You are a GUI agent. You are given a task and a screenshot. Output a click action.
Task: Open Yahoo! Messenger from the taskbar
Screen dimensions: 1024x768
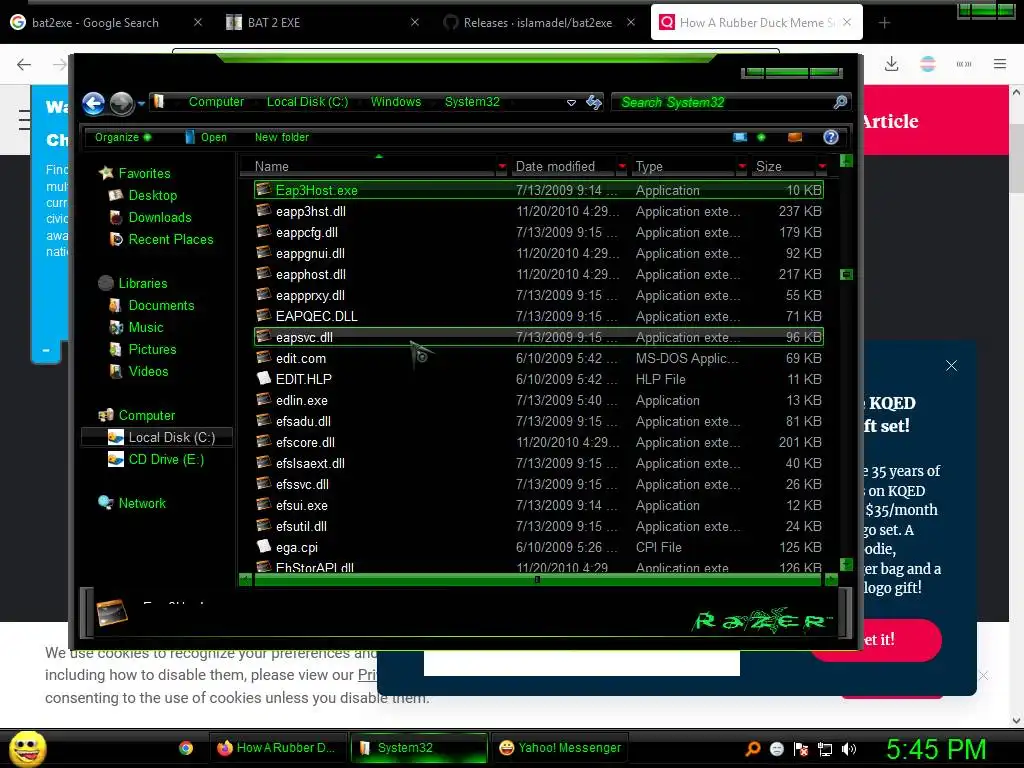pos(560,748)
